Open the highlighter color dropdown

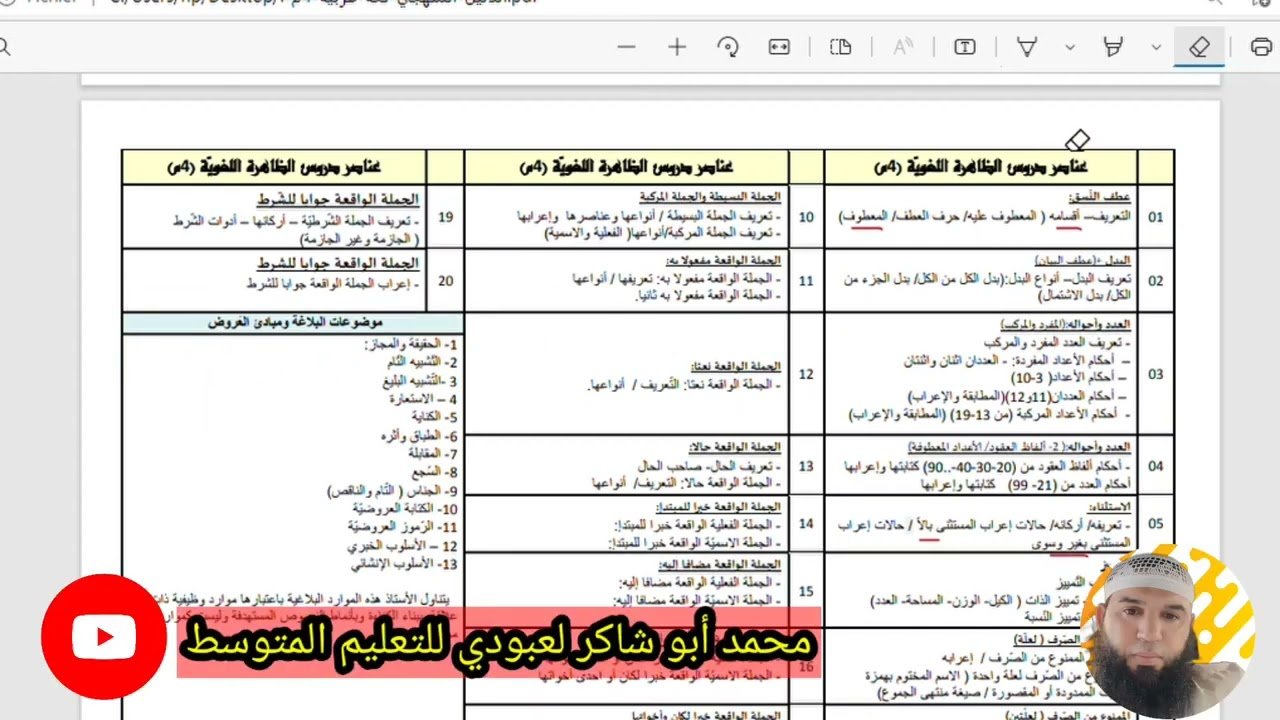point(1156,47)
